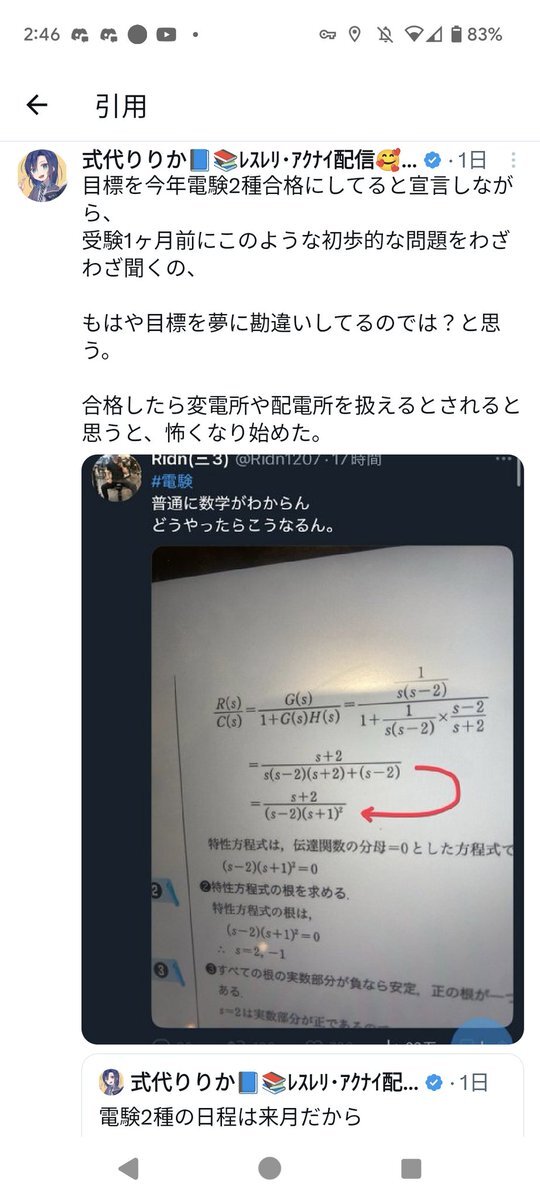Open the small avatar in the quoted tweet
540x1200 pixels.
tap(112, 1083)
